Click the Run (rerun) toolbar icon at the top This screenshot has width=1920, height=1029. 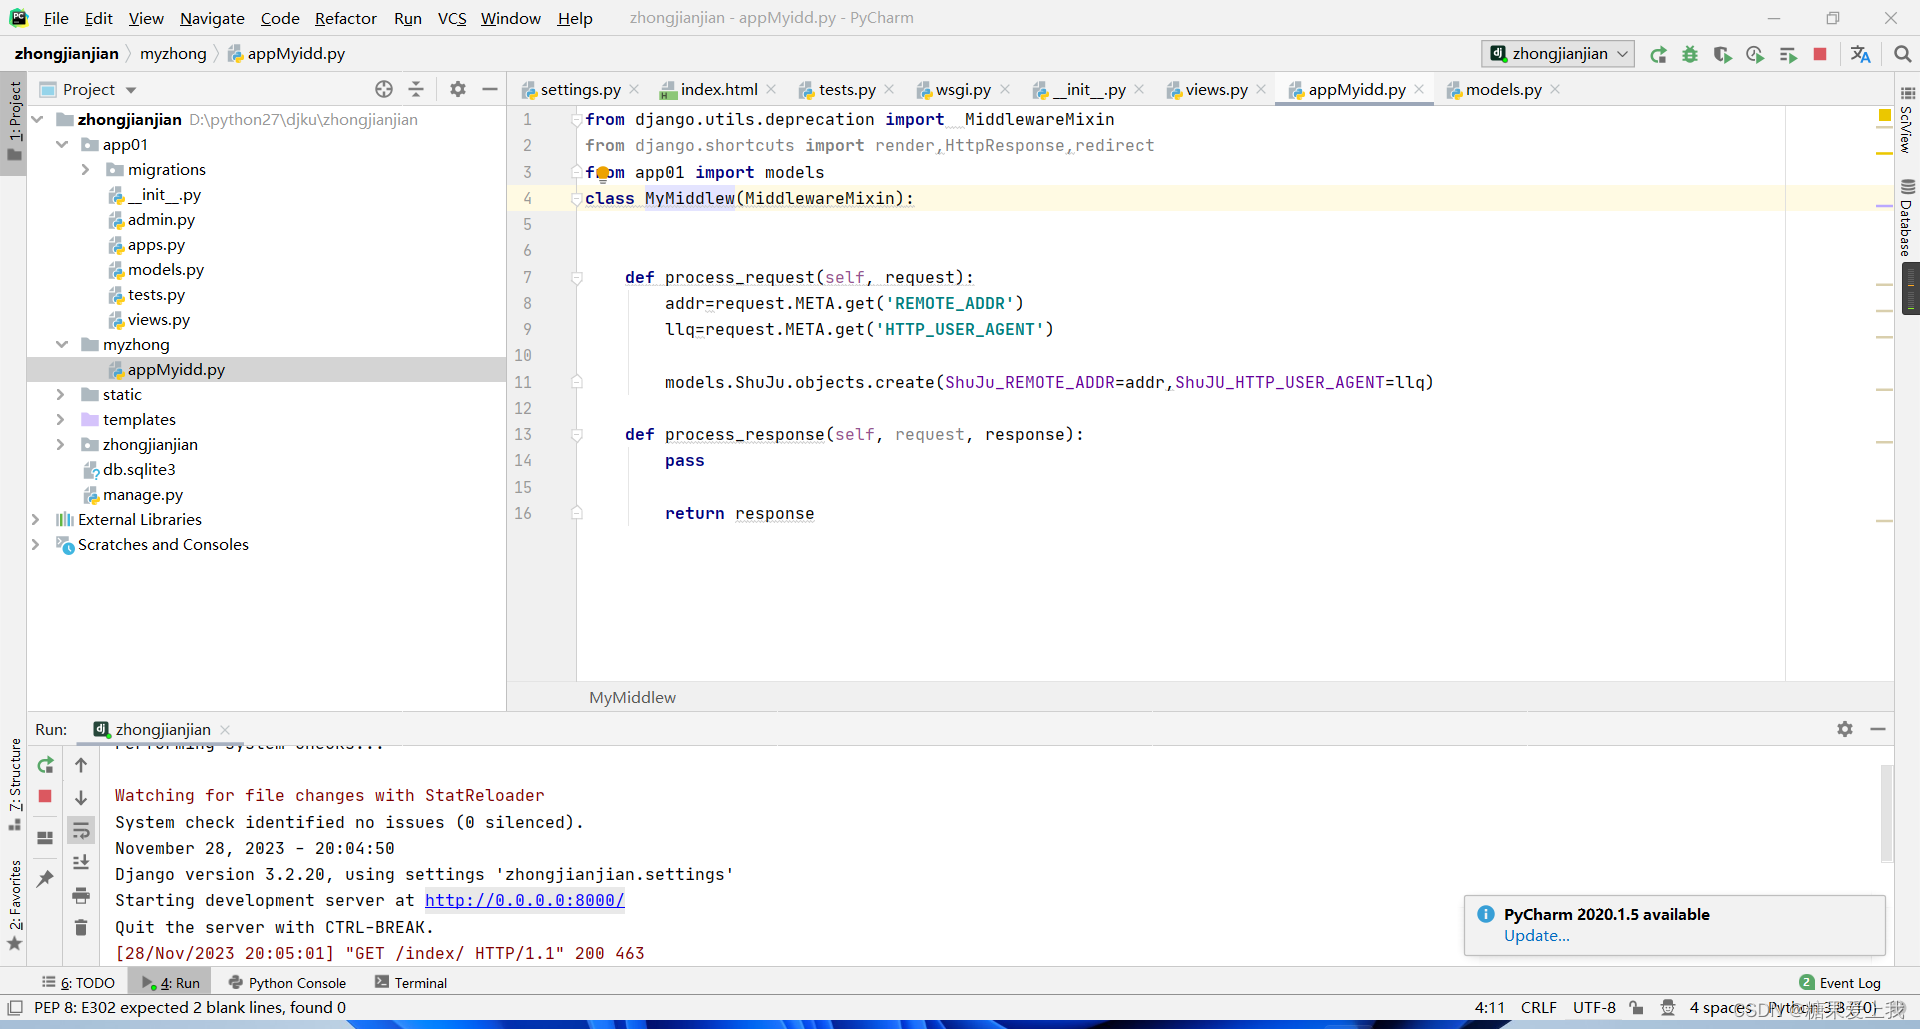tap(1658, 54)
